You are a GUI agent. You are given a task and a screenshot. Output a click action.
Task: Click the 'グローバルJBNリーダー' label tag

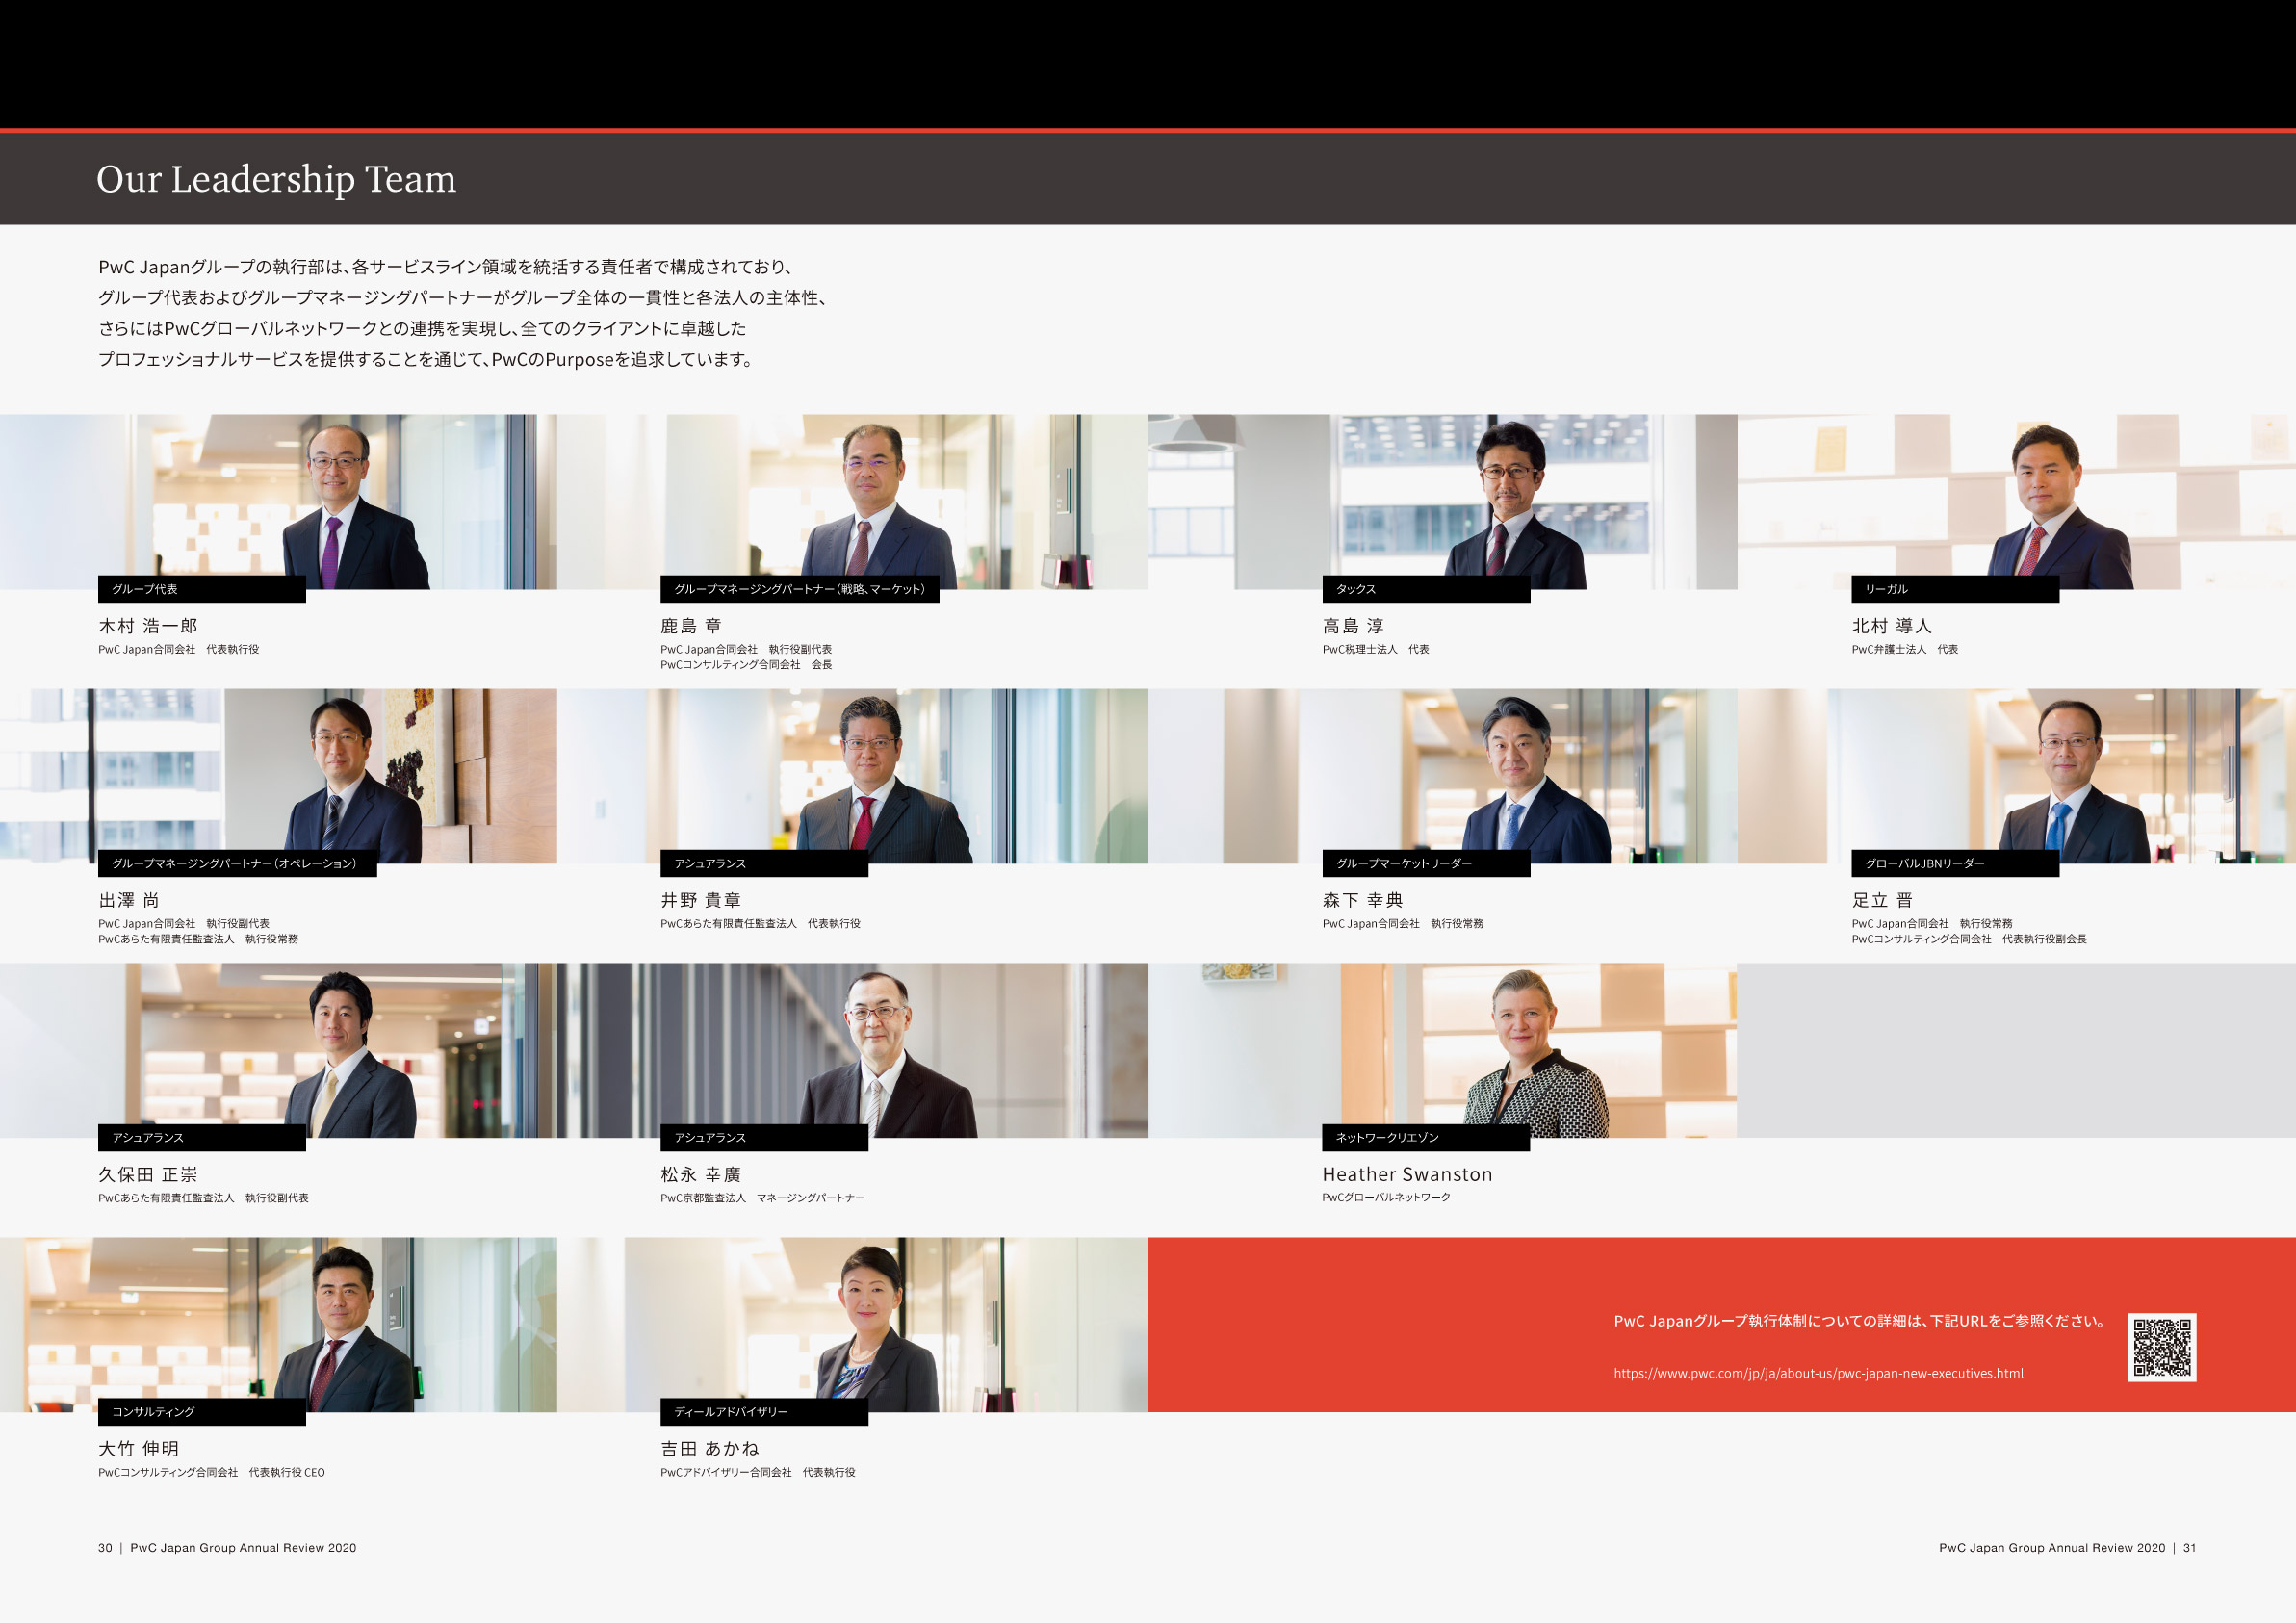1955,863
